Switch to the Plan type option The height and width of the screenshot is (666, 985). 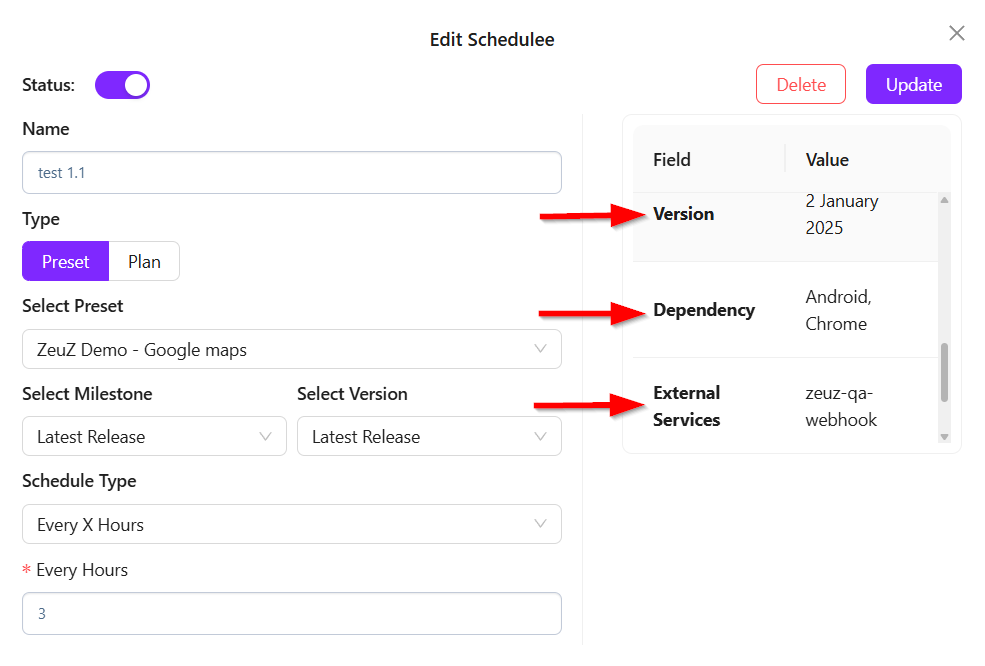pos(144,262)
